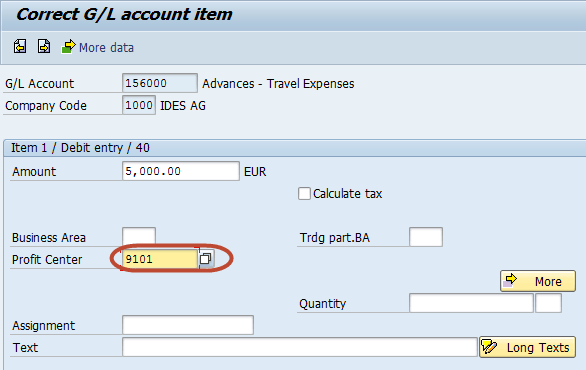Viewport: 586px width, 370px height.
Task: Select the Amount field showing 5,000.00
Action: click(x=181, y=171)
